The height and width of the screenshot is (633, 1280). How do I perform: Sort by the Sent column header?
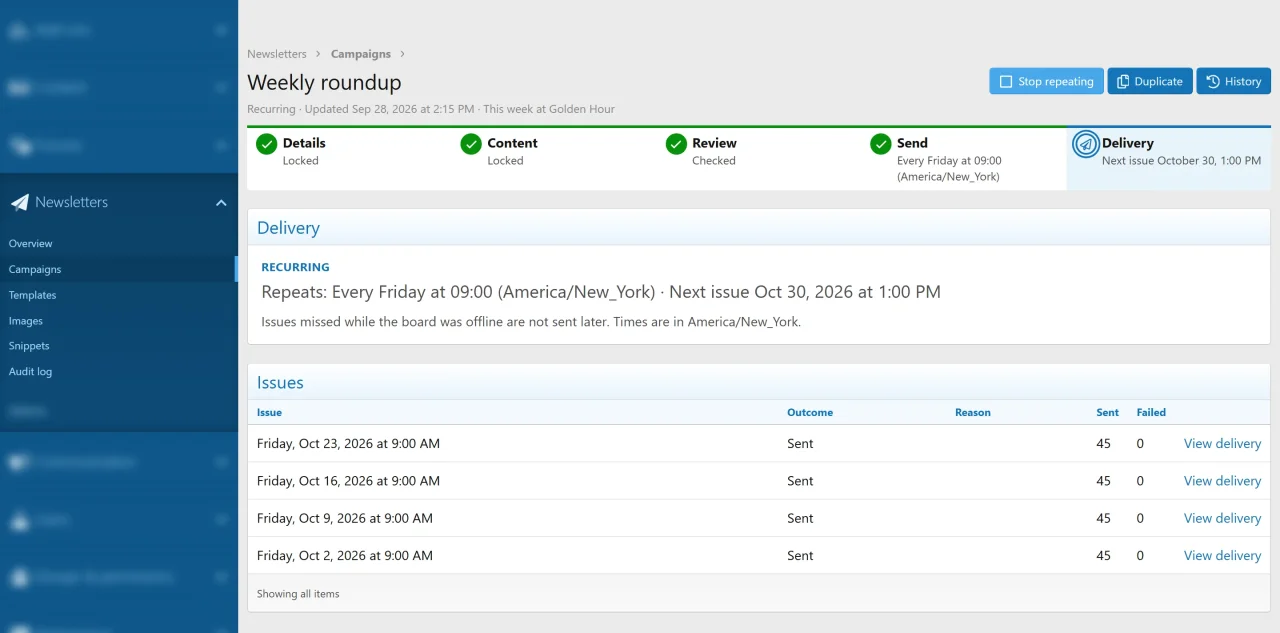(1108, 412)
